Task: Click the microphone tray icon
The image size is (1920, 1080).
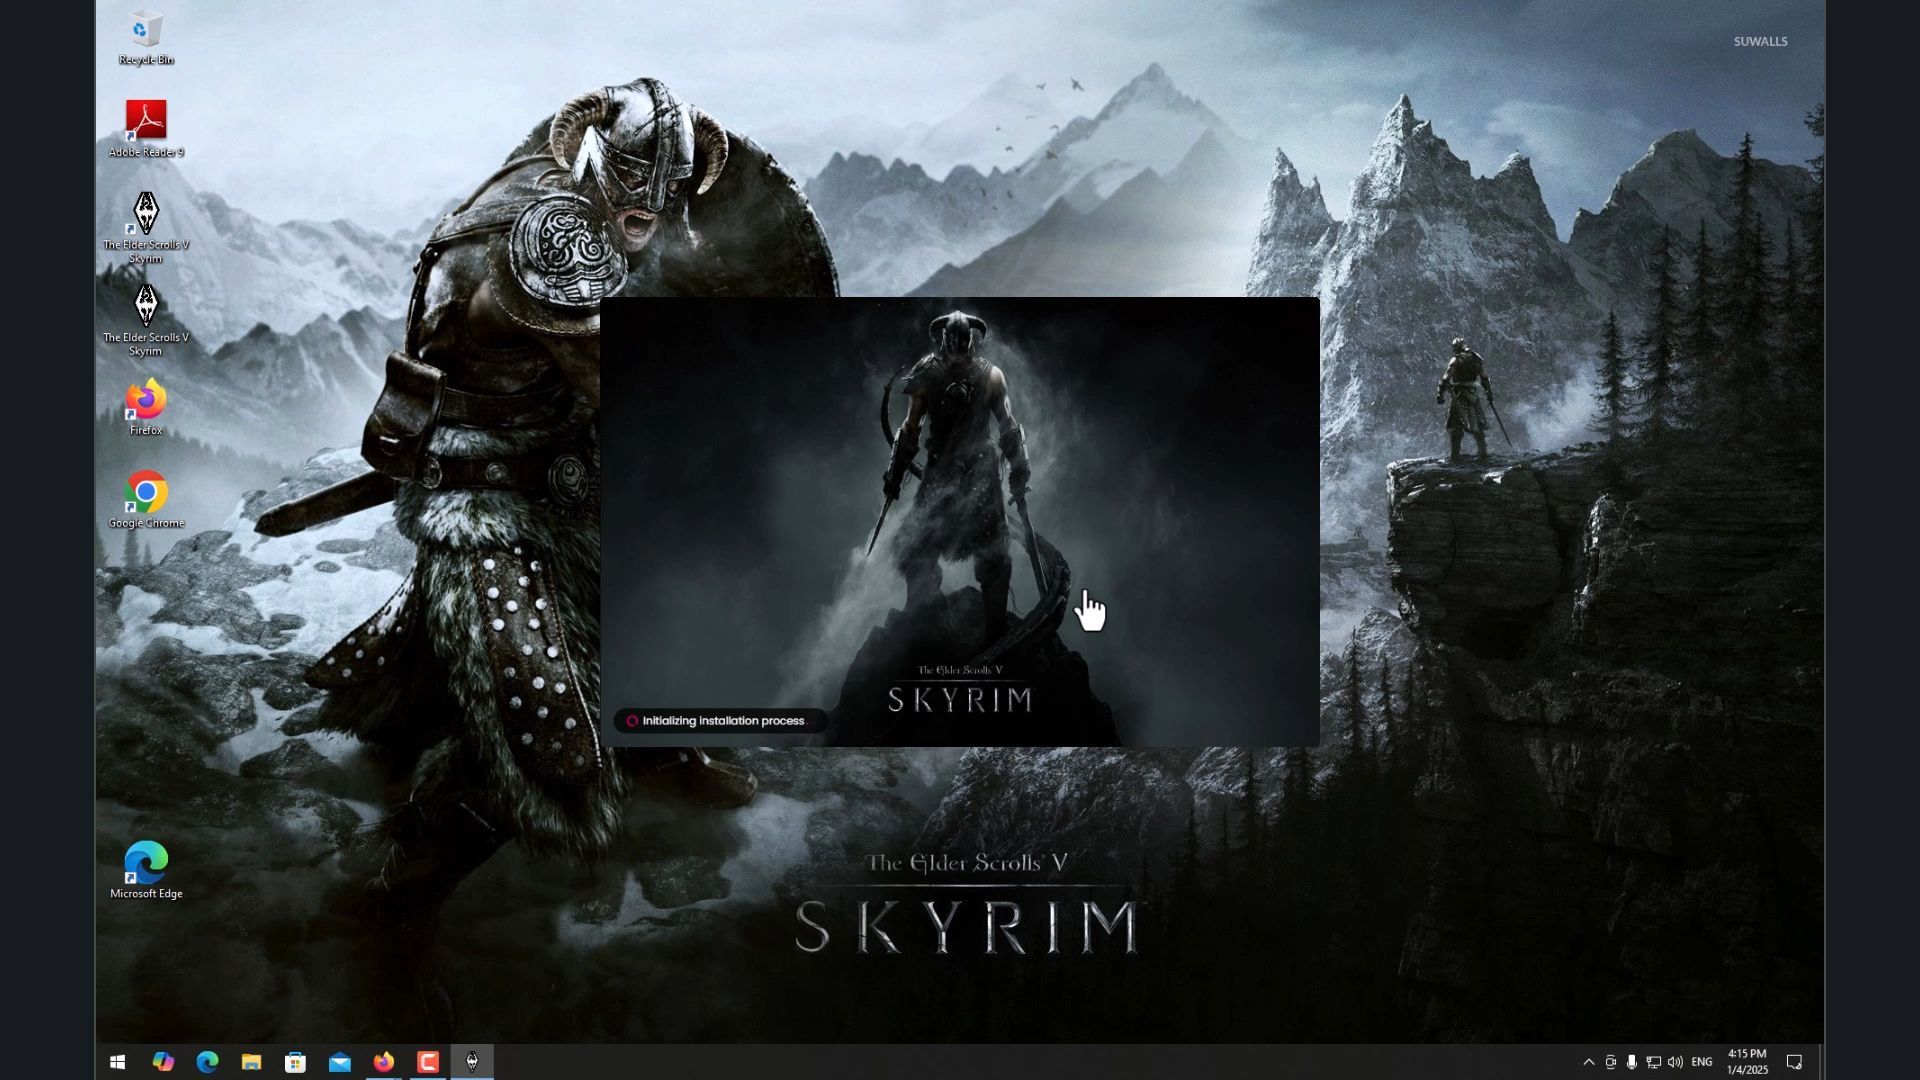Action: click(1631, 1062)
